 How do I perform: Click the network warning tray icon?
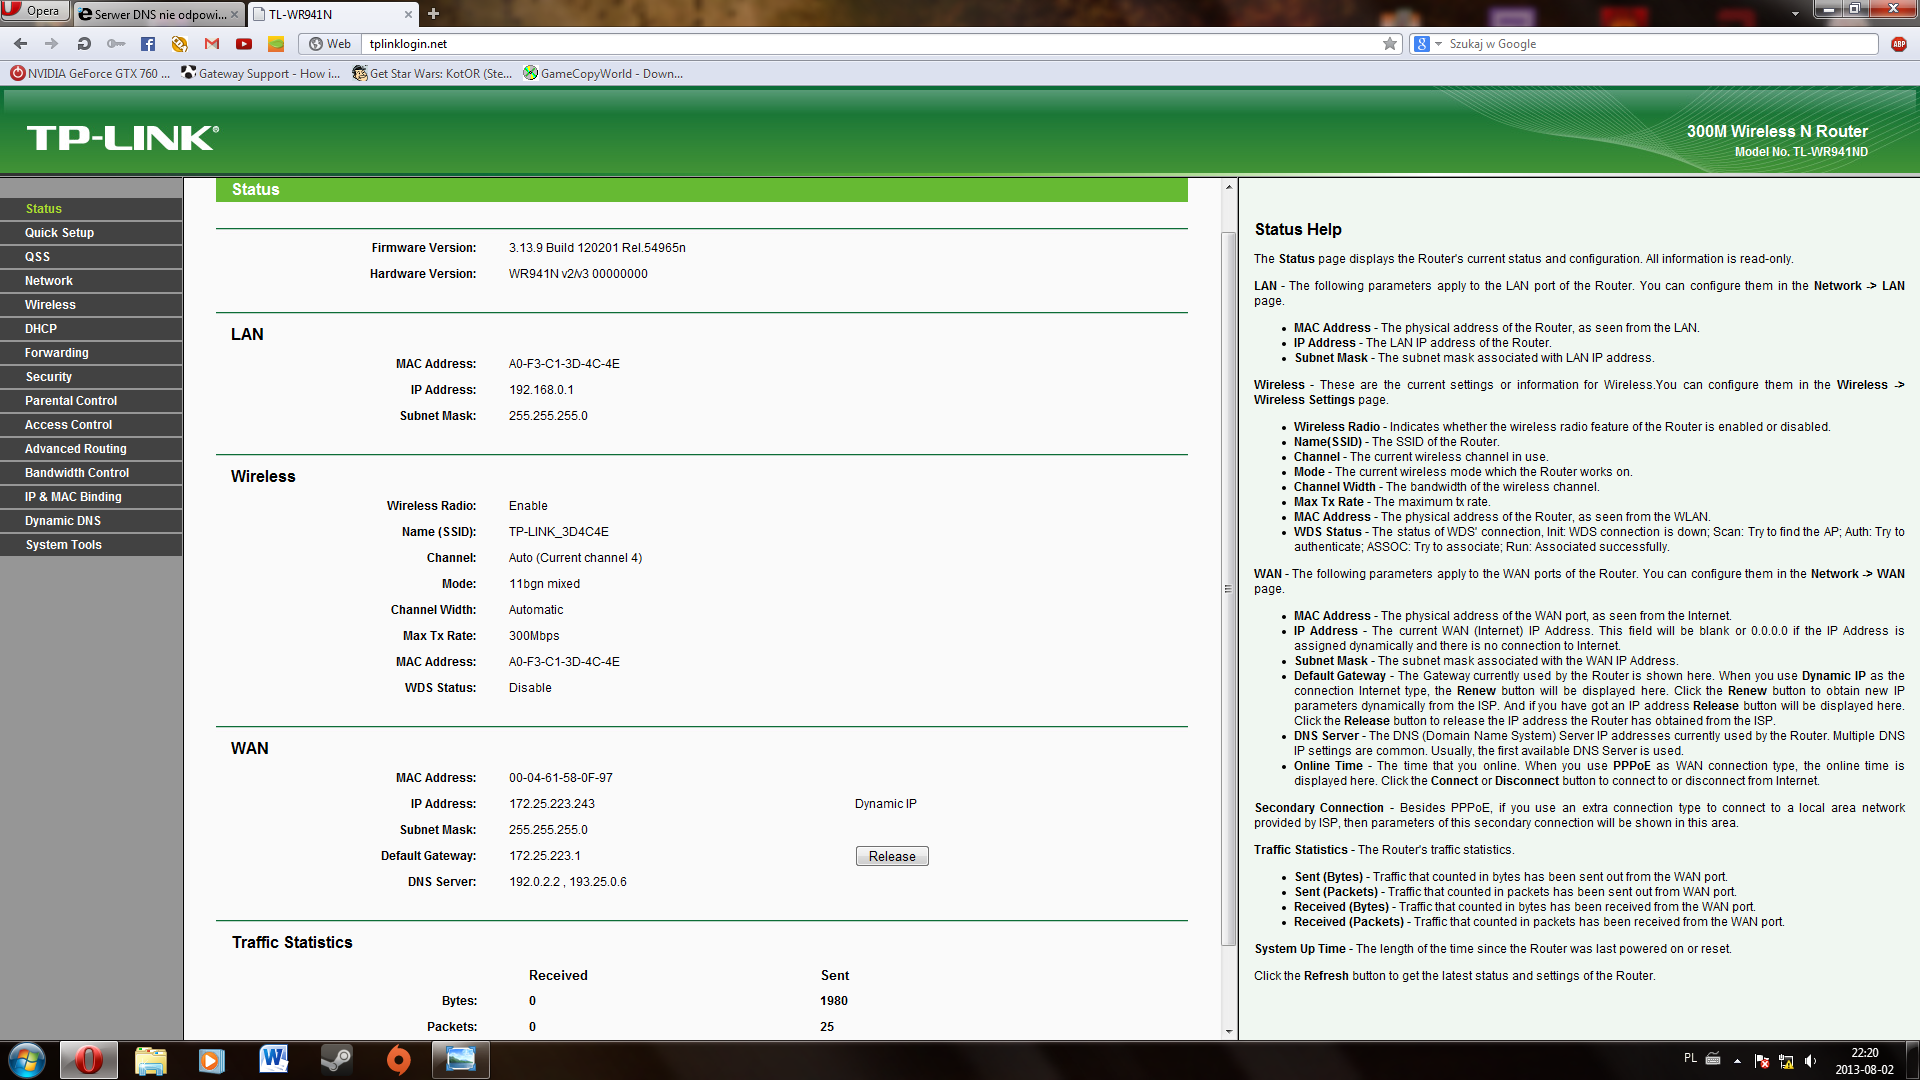pyautogui.click(x=1786, y=1061)
